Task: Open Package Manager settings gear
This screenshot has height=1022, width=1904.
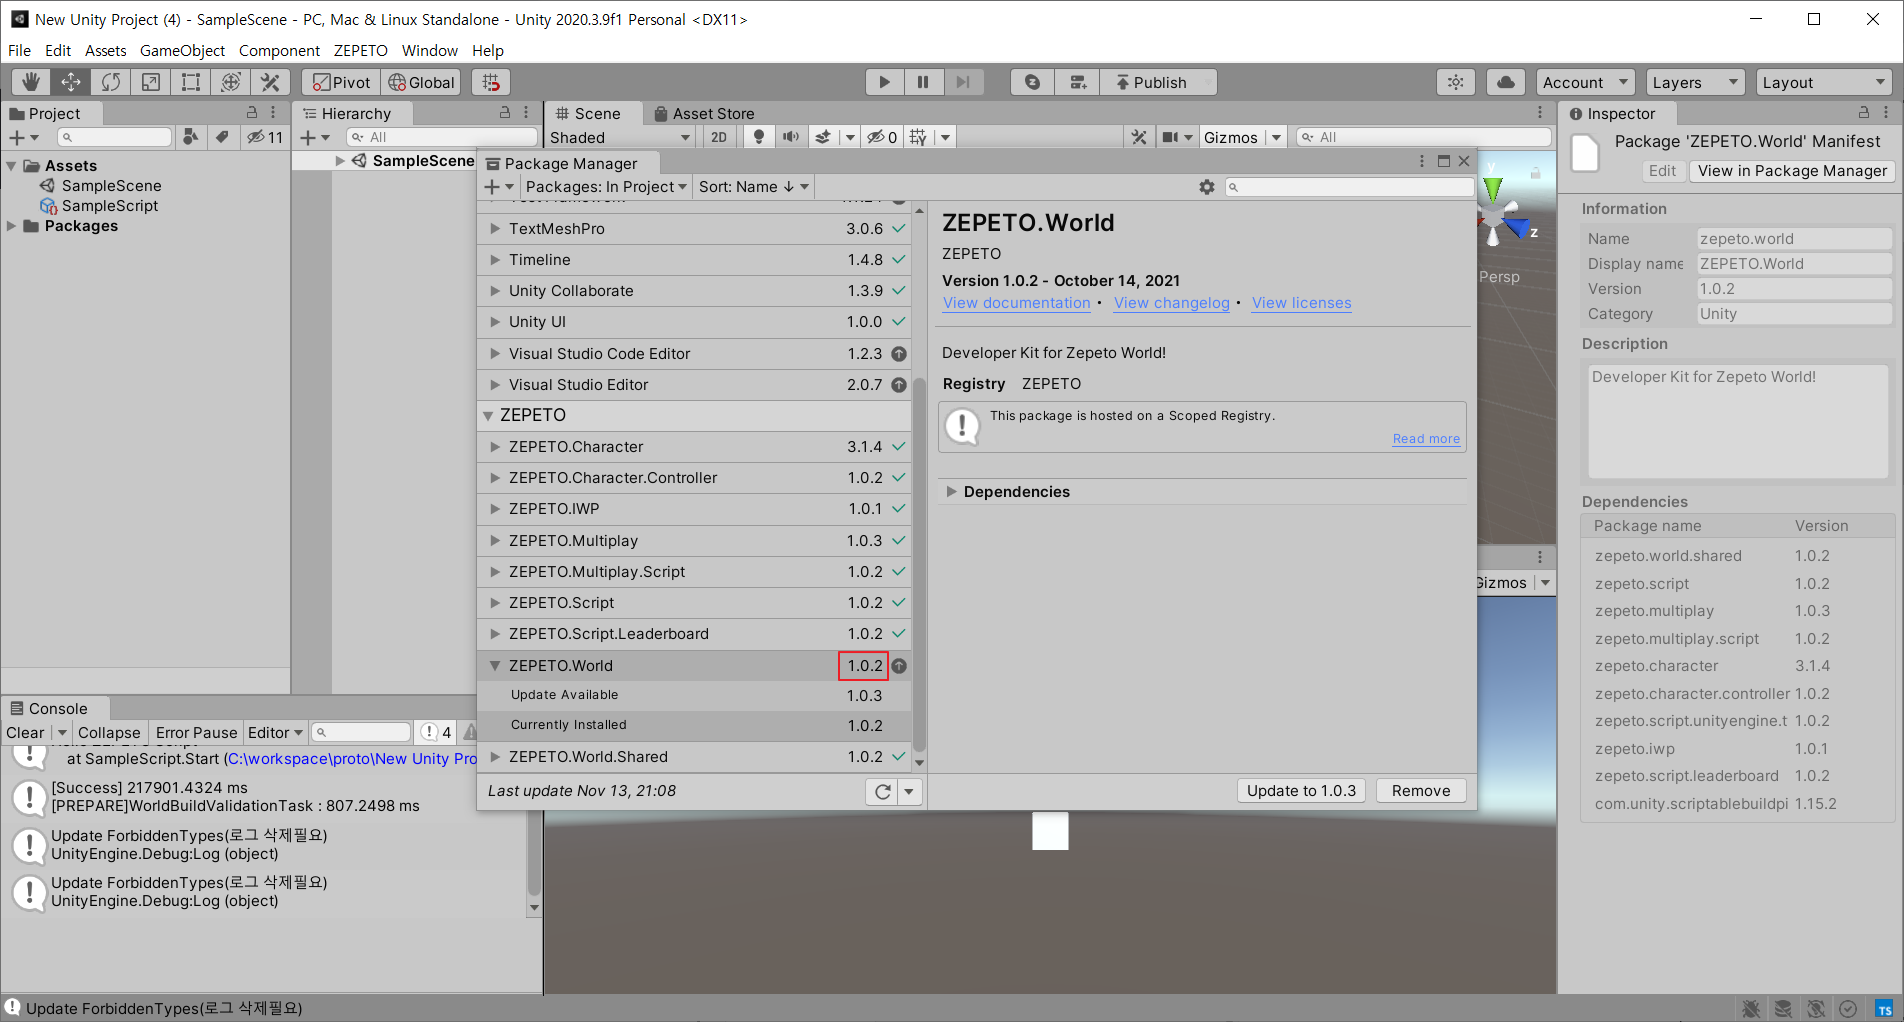Action: (x=1207, y=187)
